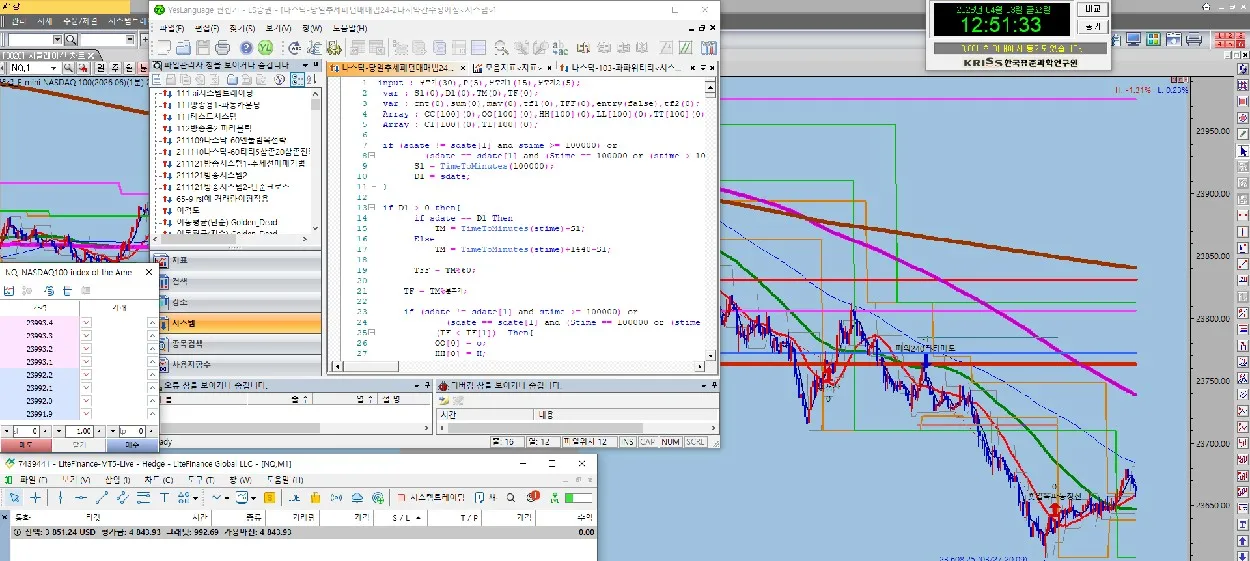Click the green YL circle icon

265,46
